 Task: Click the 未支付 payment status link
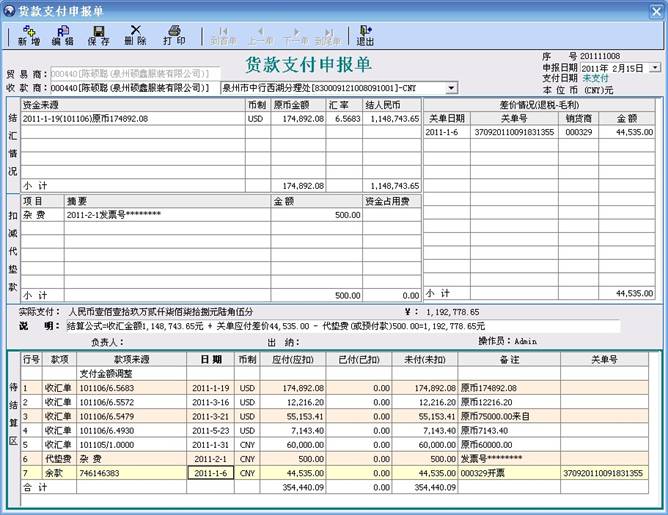point(596,78)
